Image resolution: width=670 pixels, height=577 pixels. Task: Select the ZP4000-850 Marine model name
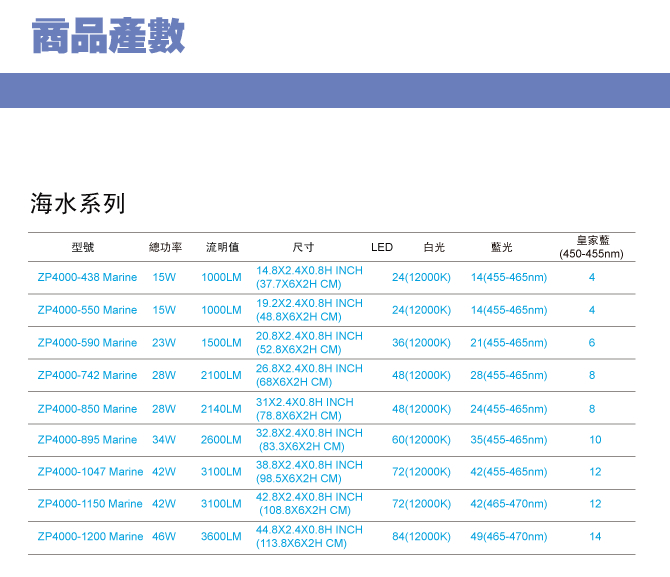pos(87,409)
